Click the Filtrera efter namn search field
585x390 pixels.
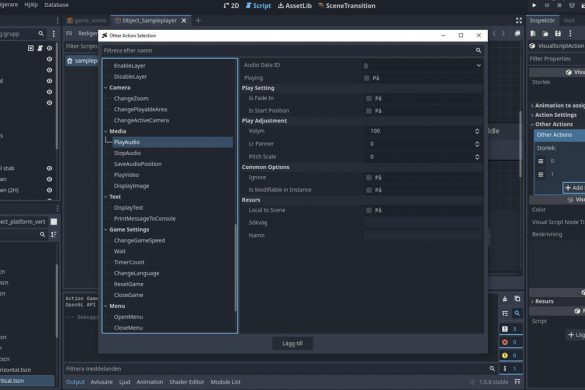292,50
